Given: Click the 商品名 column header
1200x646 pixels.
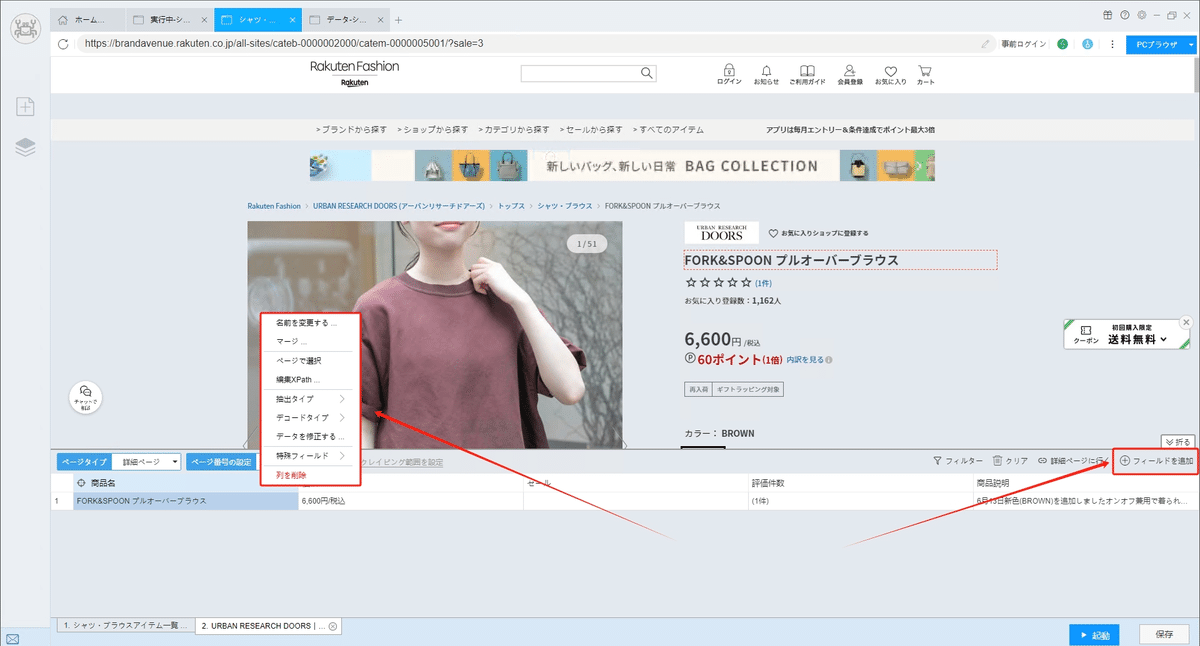Looking at the screenshot, I should tap(186, 483).
